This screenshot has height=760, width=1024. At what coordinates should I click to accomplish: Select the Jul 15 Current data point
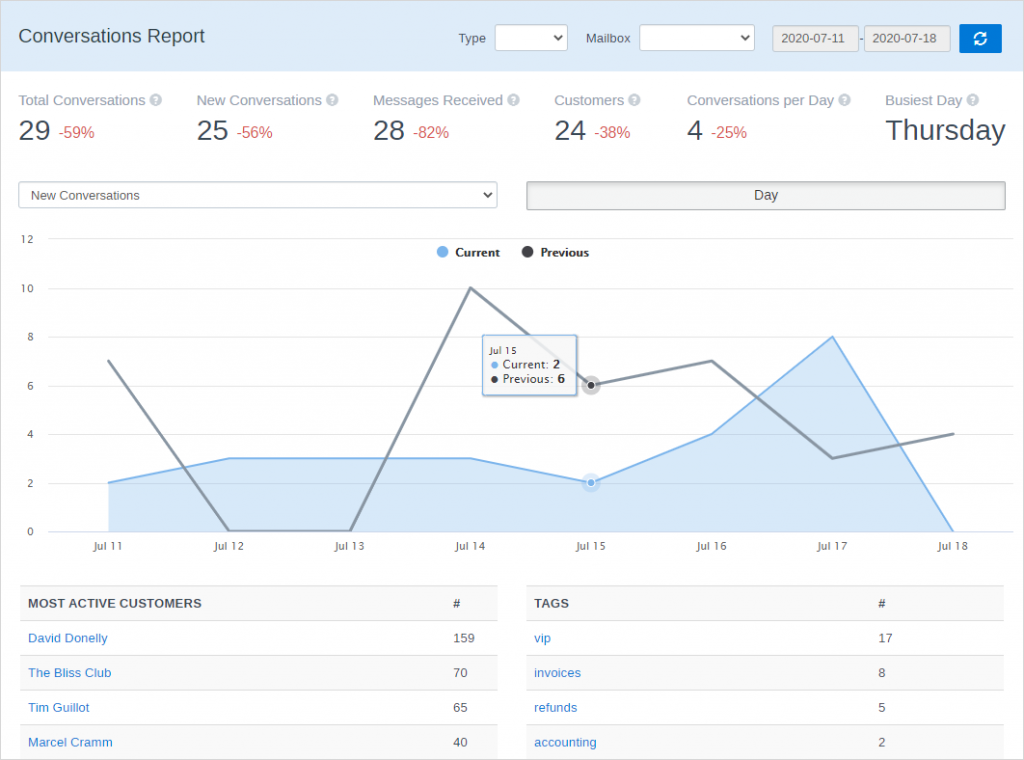point(590,482)
